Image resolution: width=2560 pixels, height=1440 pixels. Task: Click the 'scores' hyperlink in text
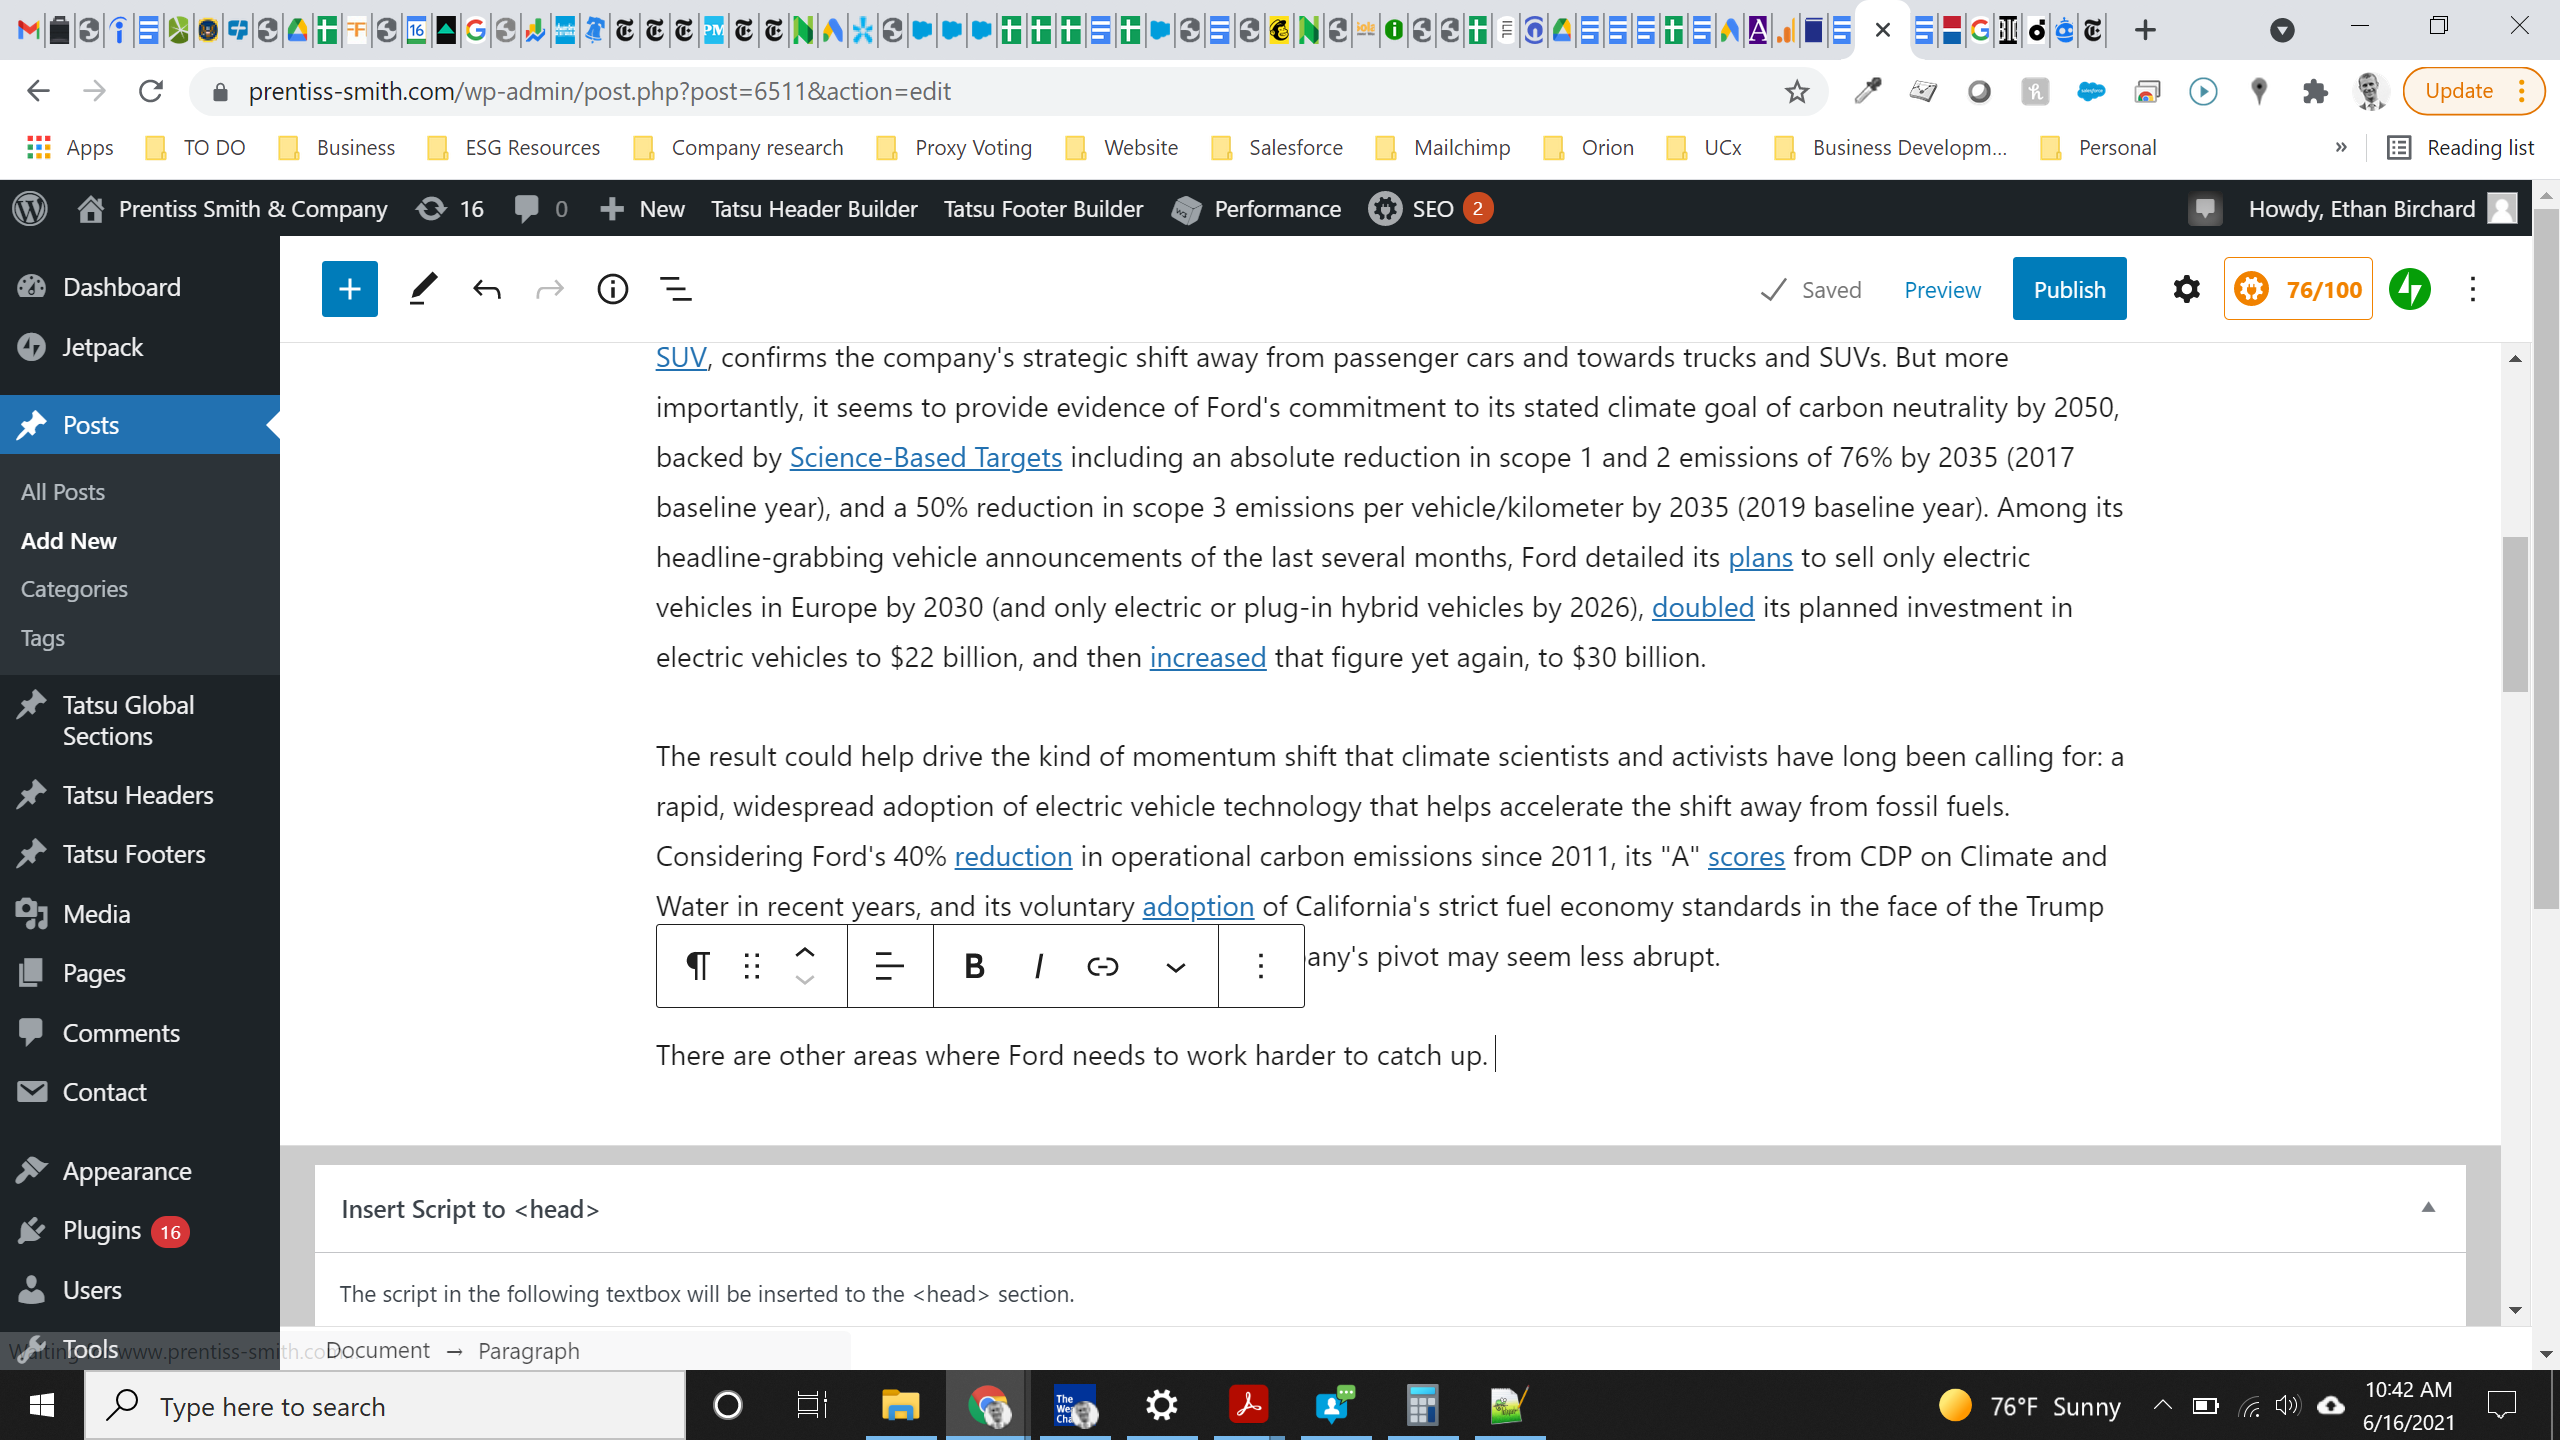pos(1745,856)
